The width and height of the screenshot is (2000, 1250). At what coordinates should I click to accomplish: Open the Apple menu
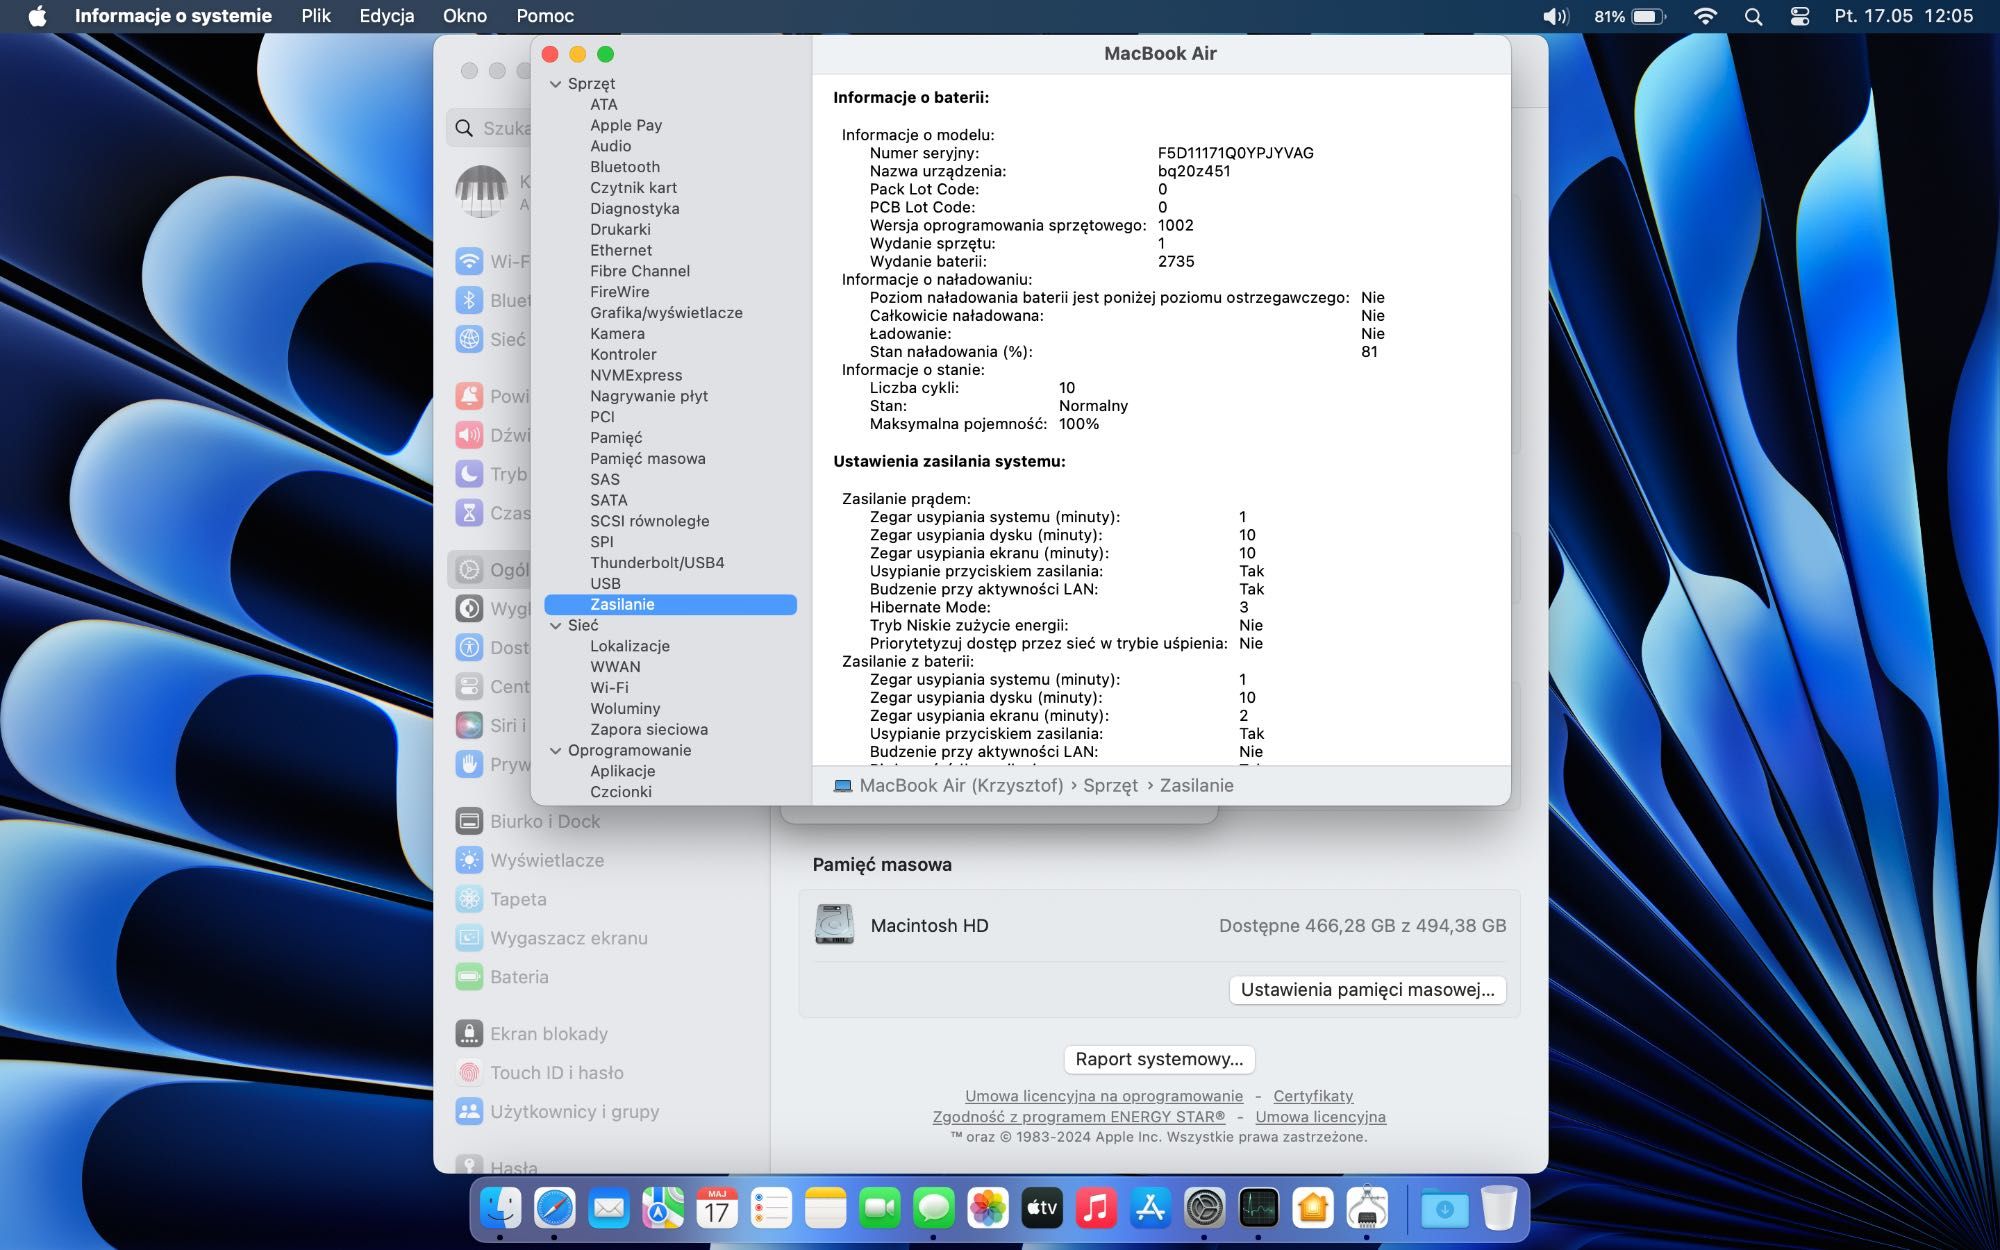point(37,16)
